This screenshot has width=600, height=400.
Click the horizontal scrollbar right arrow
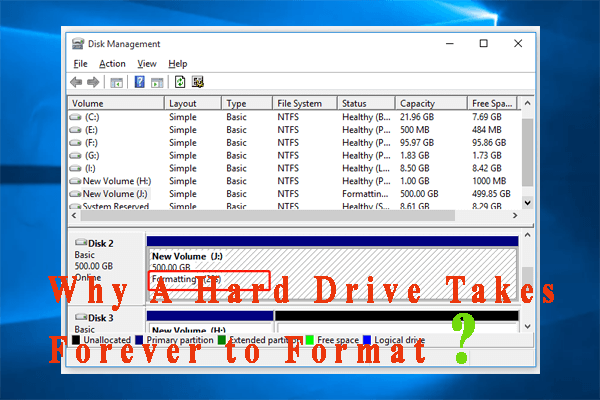[515, 216]
